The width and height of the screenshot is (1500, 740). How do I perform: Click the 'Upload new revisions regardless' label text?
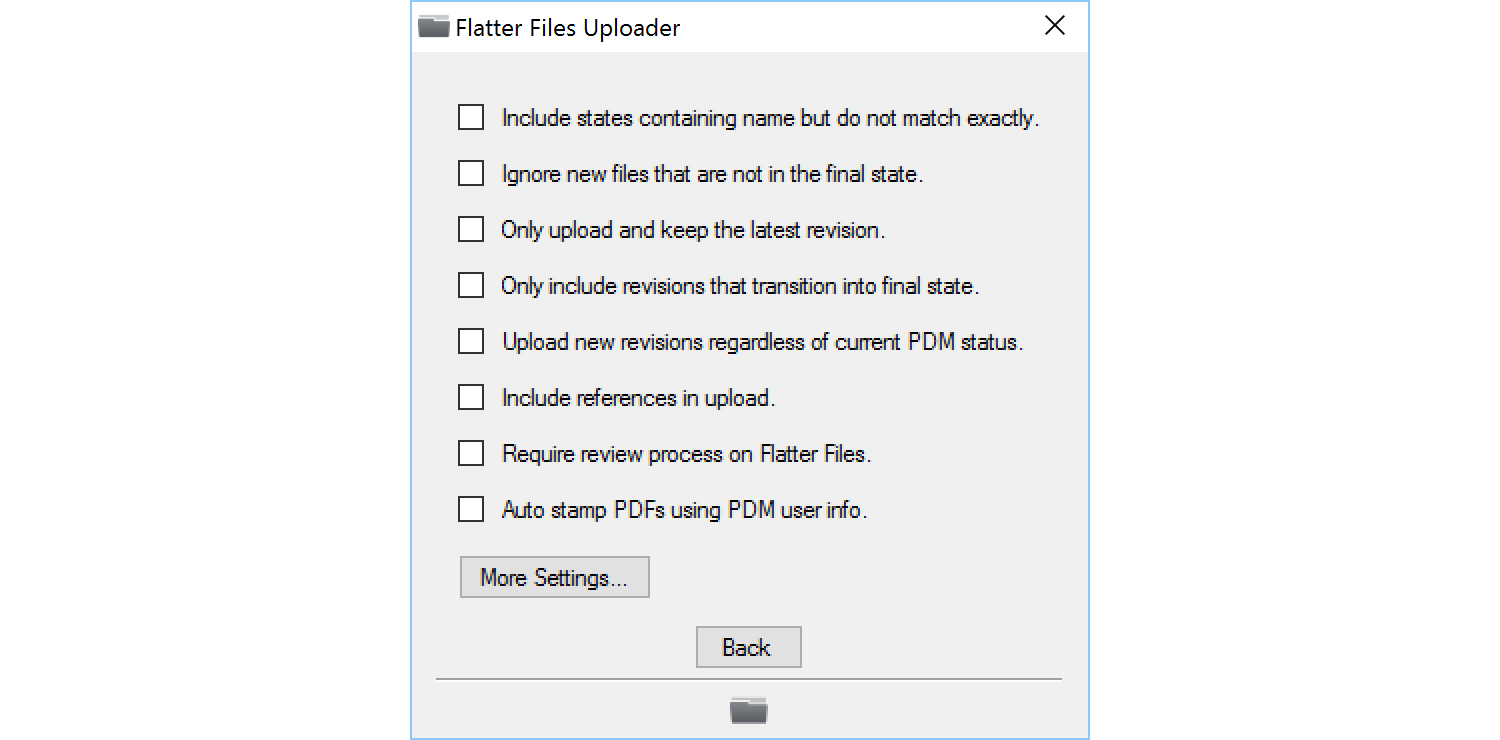click(762, 342)
